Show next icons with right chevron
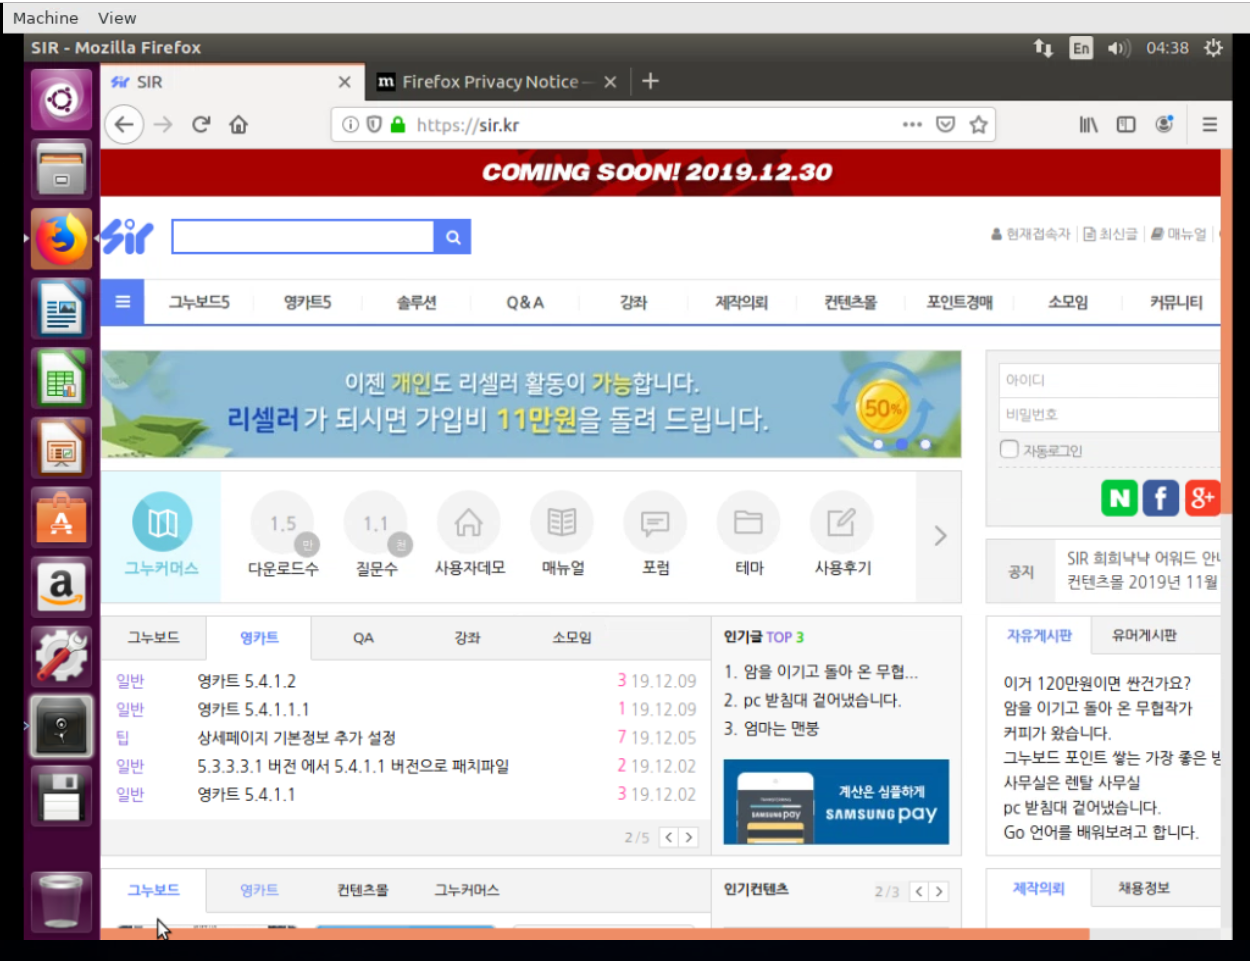 pos(940,536)
